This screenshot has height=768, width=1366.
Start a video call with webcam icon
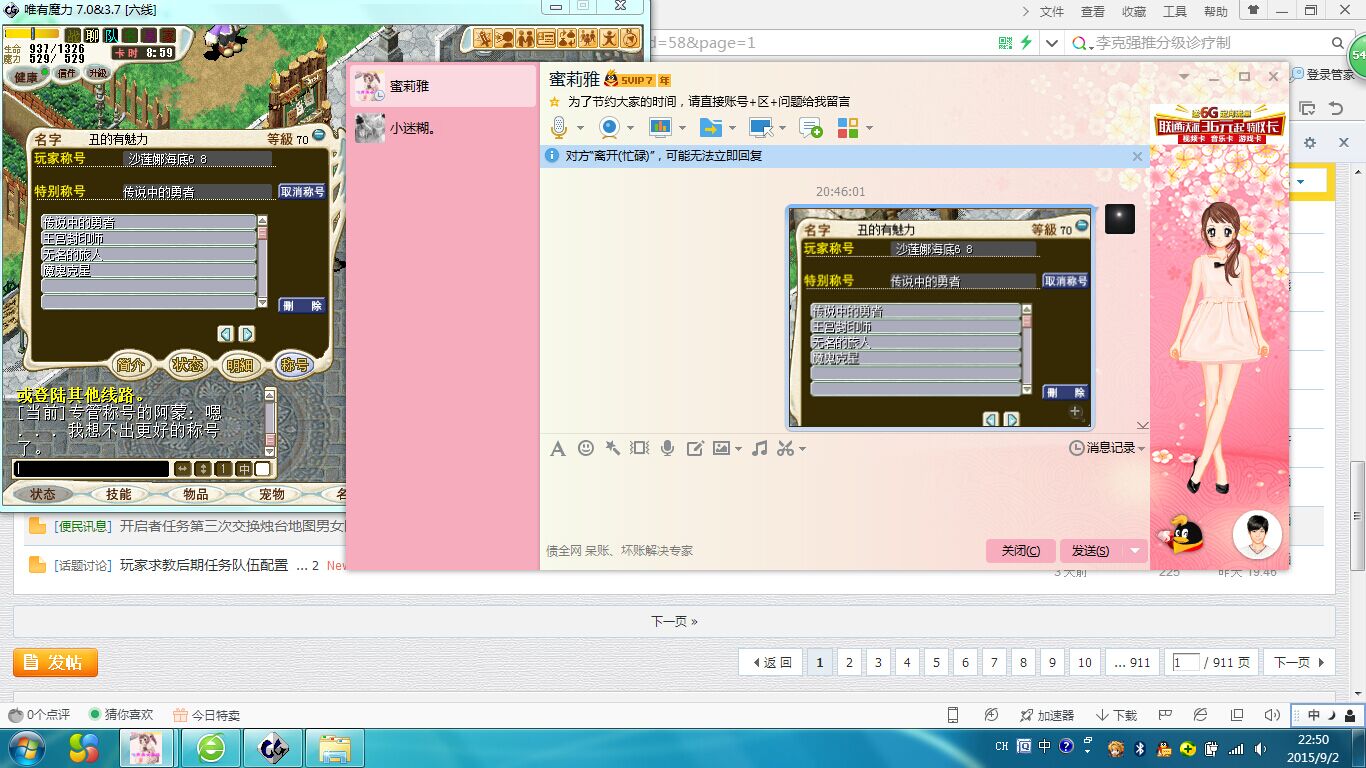(609, 128)
